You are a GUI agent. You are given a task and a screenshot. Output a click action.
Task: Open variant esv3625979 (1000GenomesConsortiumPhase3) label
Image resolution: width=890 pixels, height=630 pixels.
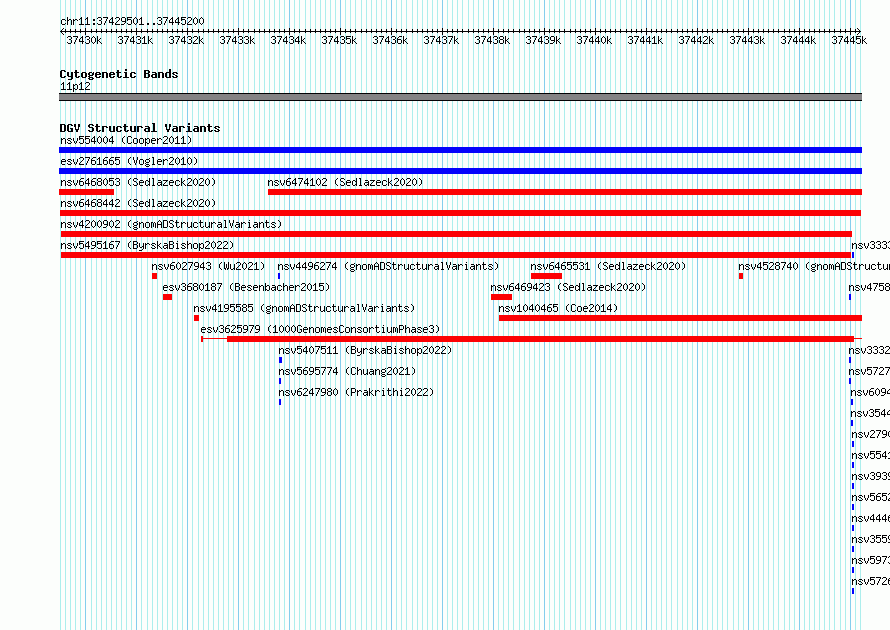click(x=320, y=329)
